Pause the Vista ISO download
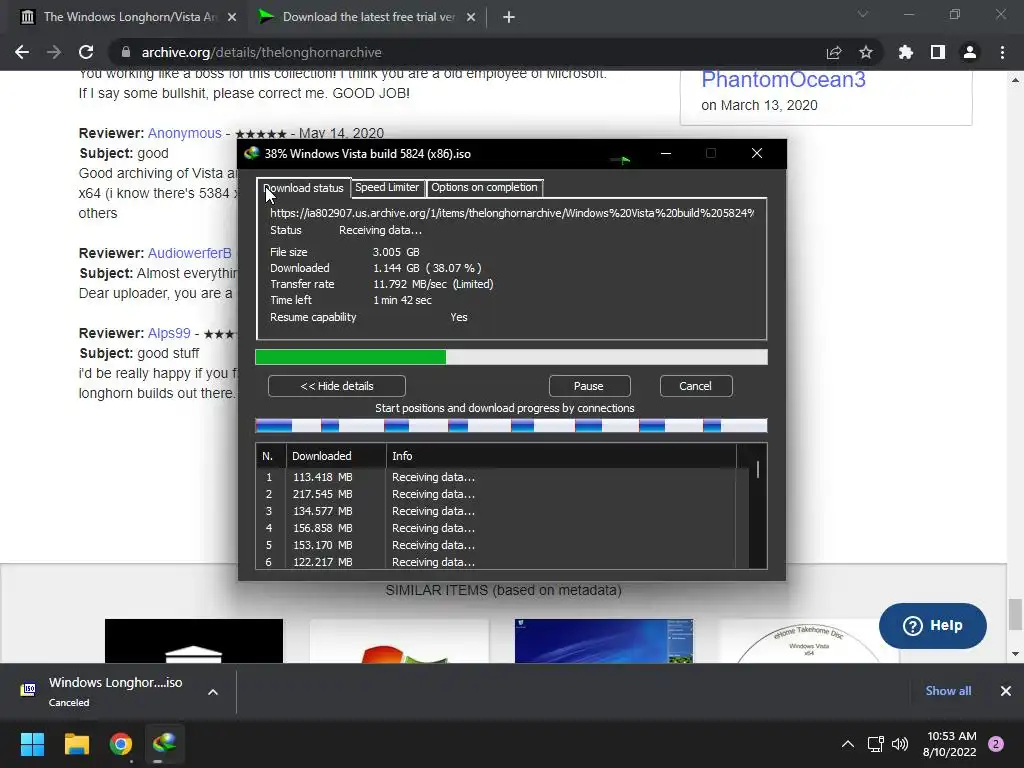 pyautogui.click(x=589, y=386)
